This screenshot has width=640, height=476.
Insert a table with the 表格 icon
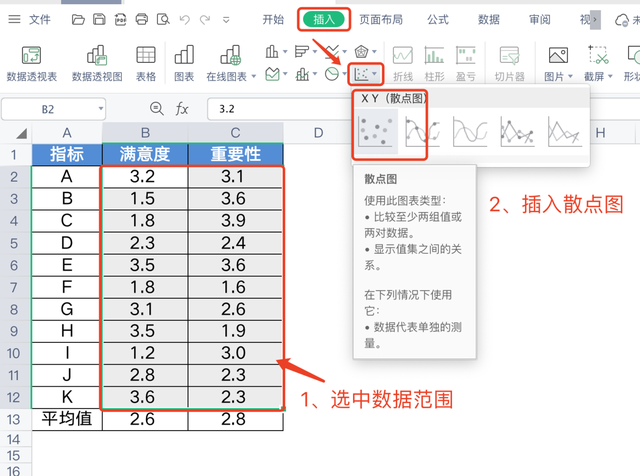tap(146, 55)
